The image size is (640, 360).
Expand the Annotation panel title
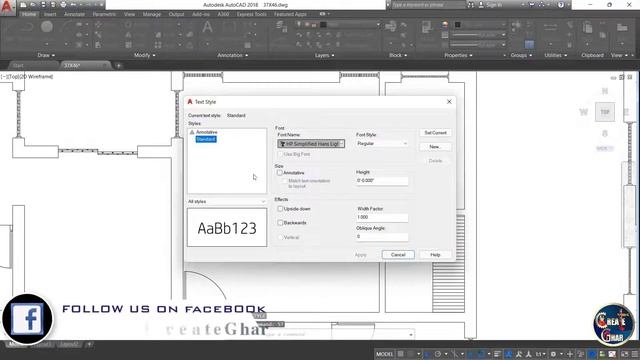tap(233, 55)
